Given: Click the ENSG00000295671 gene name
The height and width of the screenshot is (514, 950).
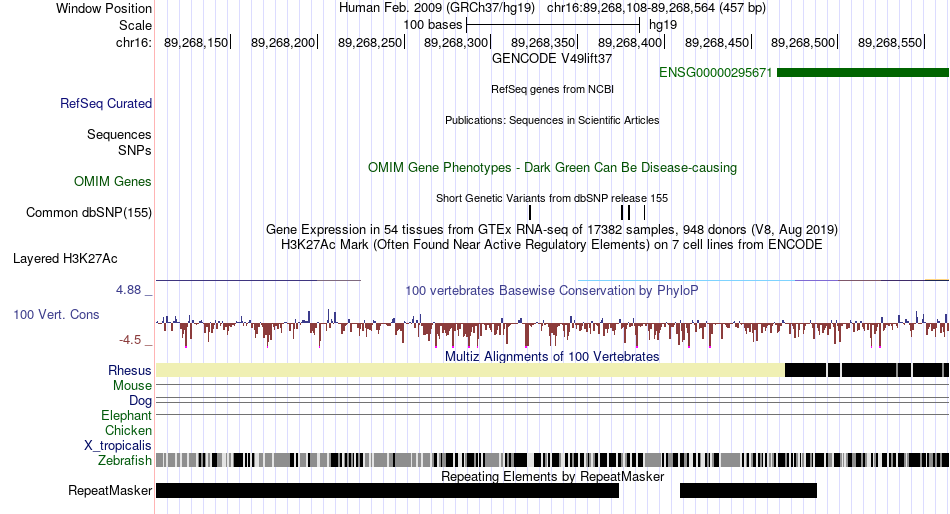Looking at the screenshot, I should click(716, 73).
